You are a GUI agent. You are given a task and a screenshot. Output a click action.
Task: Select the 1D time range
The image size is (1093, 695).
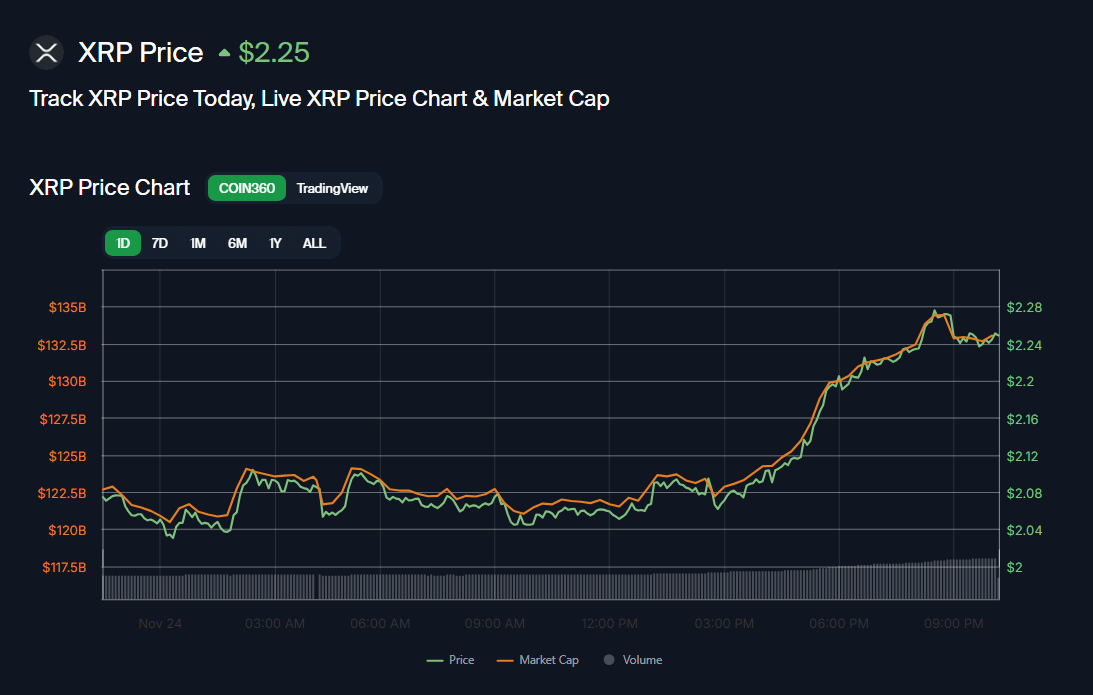[123, 243]
